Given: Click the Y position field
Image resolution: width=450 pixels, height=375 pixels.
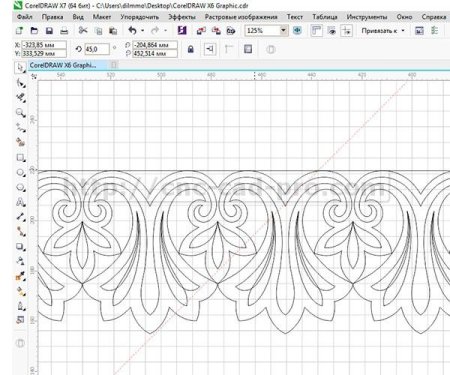Looking at the screenshot, I should pos(44,53).
